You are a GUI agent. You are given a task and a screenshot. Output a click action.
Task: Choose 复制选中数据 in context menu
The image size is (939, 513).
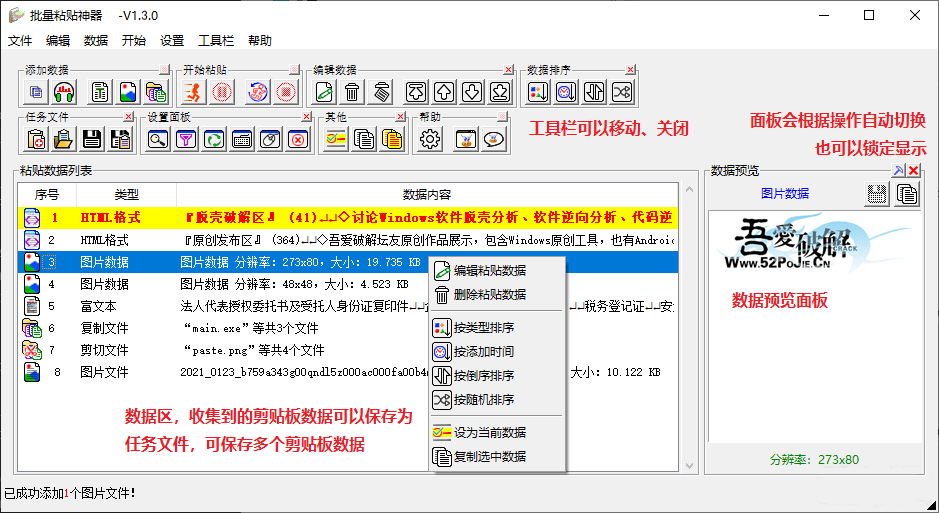click(497, 456)
